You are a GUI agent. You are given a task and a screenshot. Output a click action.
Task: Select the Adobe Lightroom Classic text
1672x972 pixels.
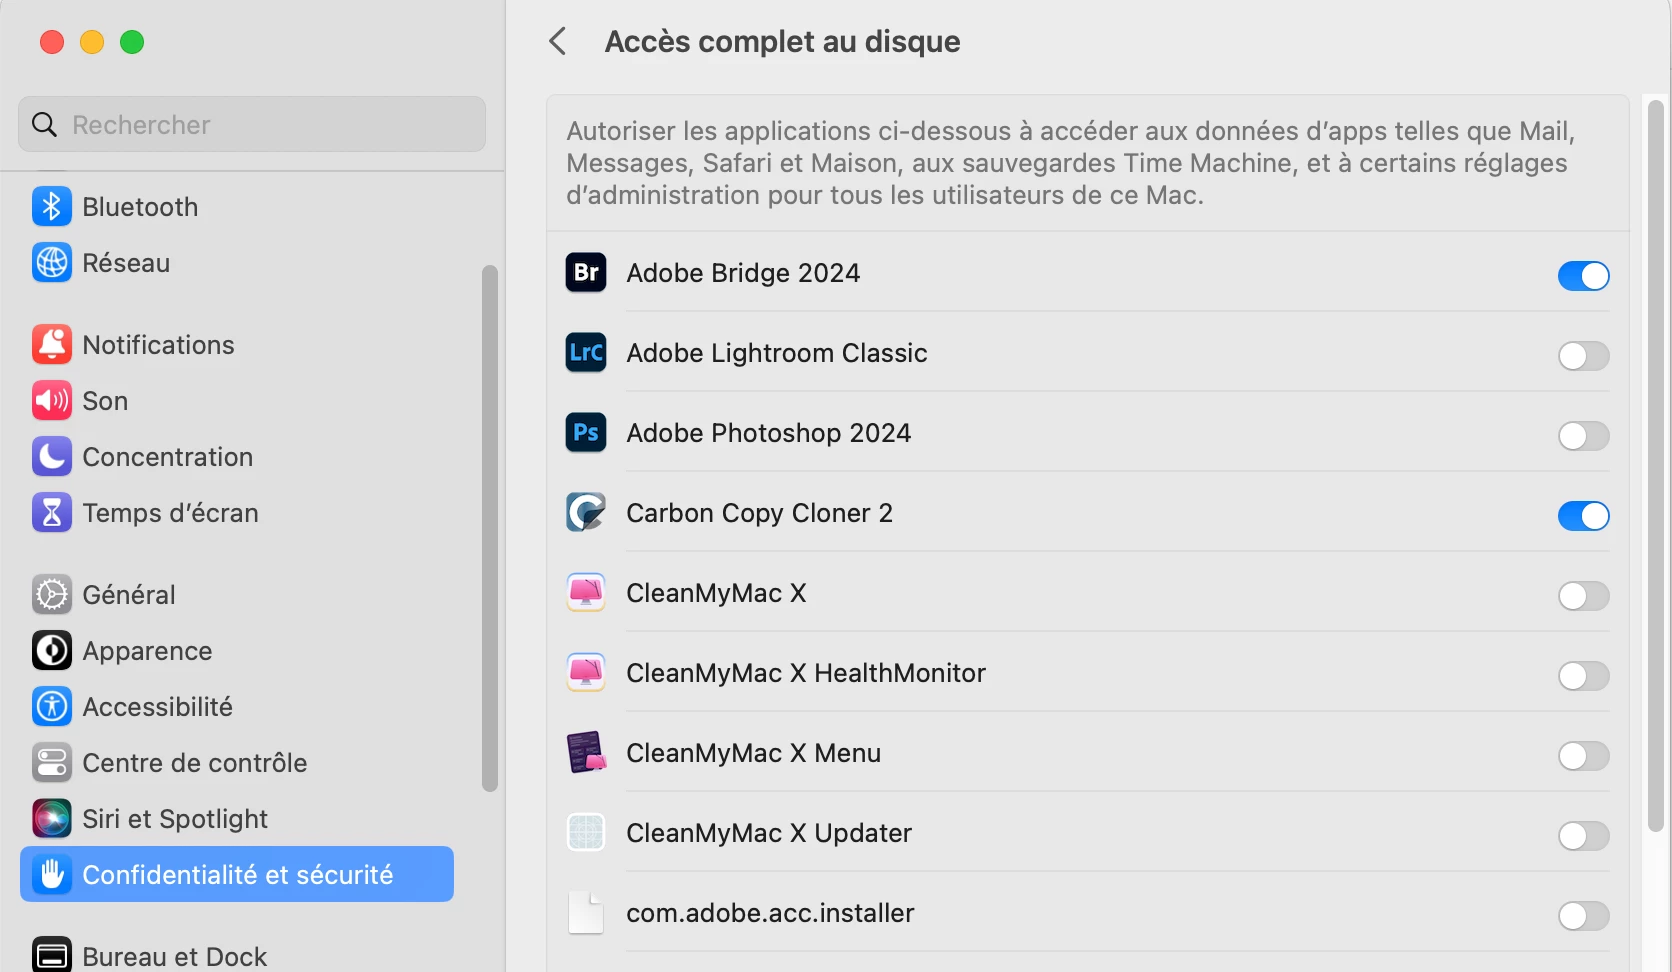pos(777,353)
